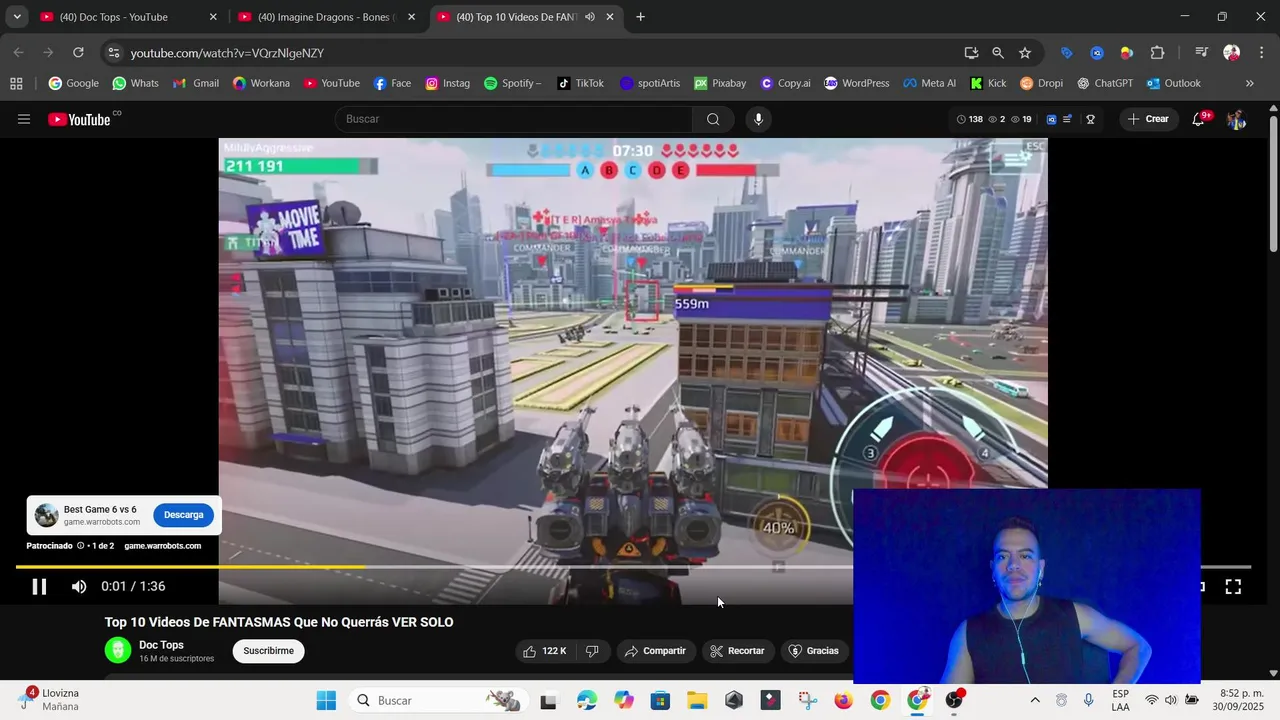Open the zoom magnifier in address bar
Screen dimensions: 1280x720
(x=998, y=53)
